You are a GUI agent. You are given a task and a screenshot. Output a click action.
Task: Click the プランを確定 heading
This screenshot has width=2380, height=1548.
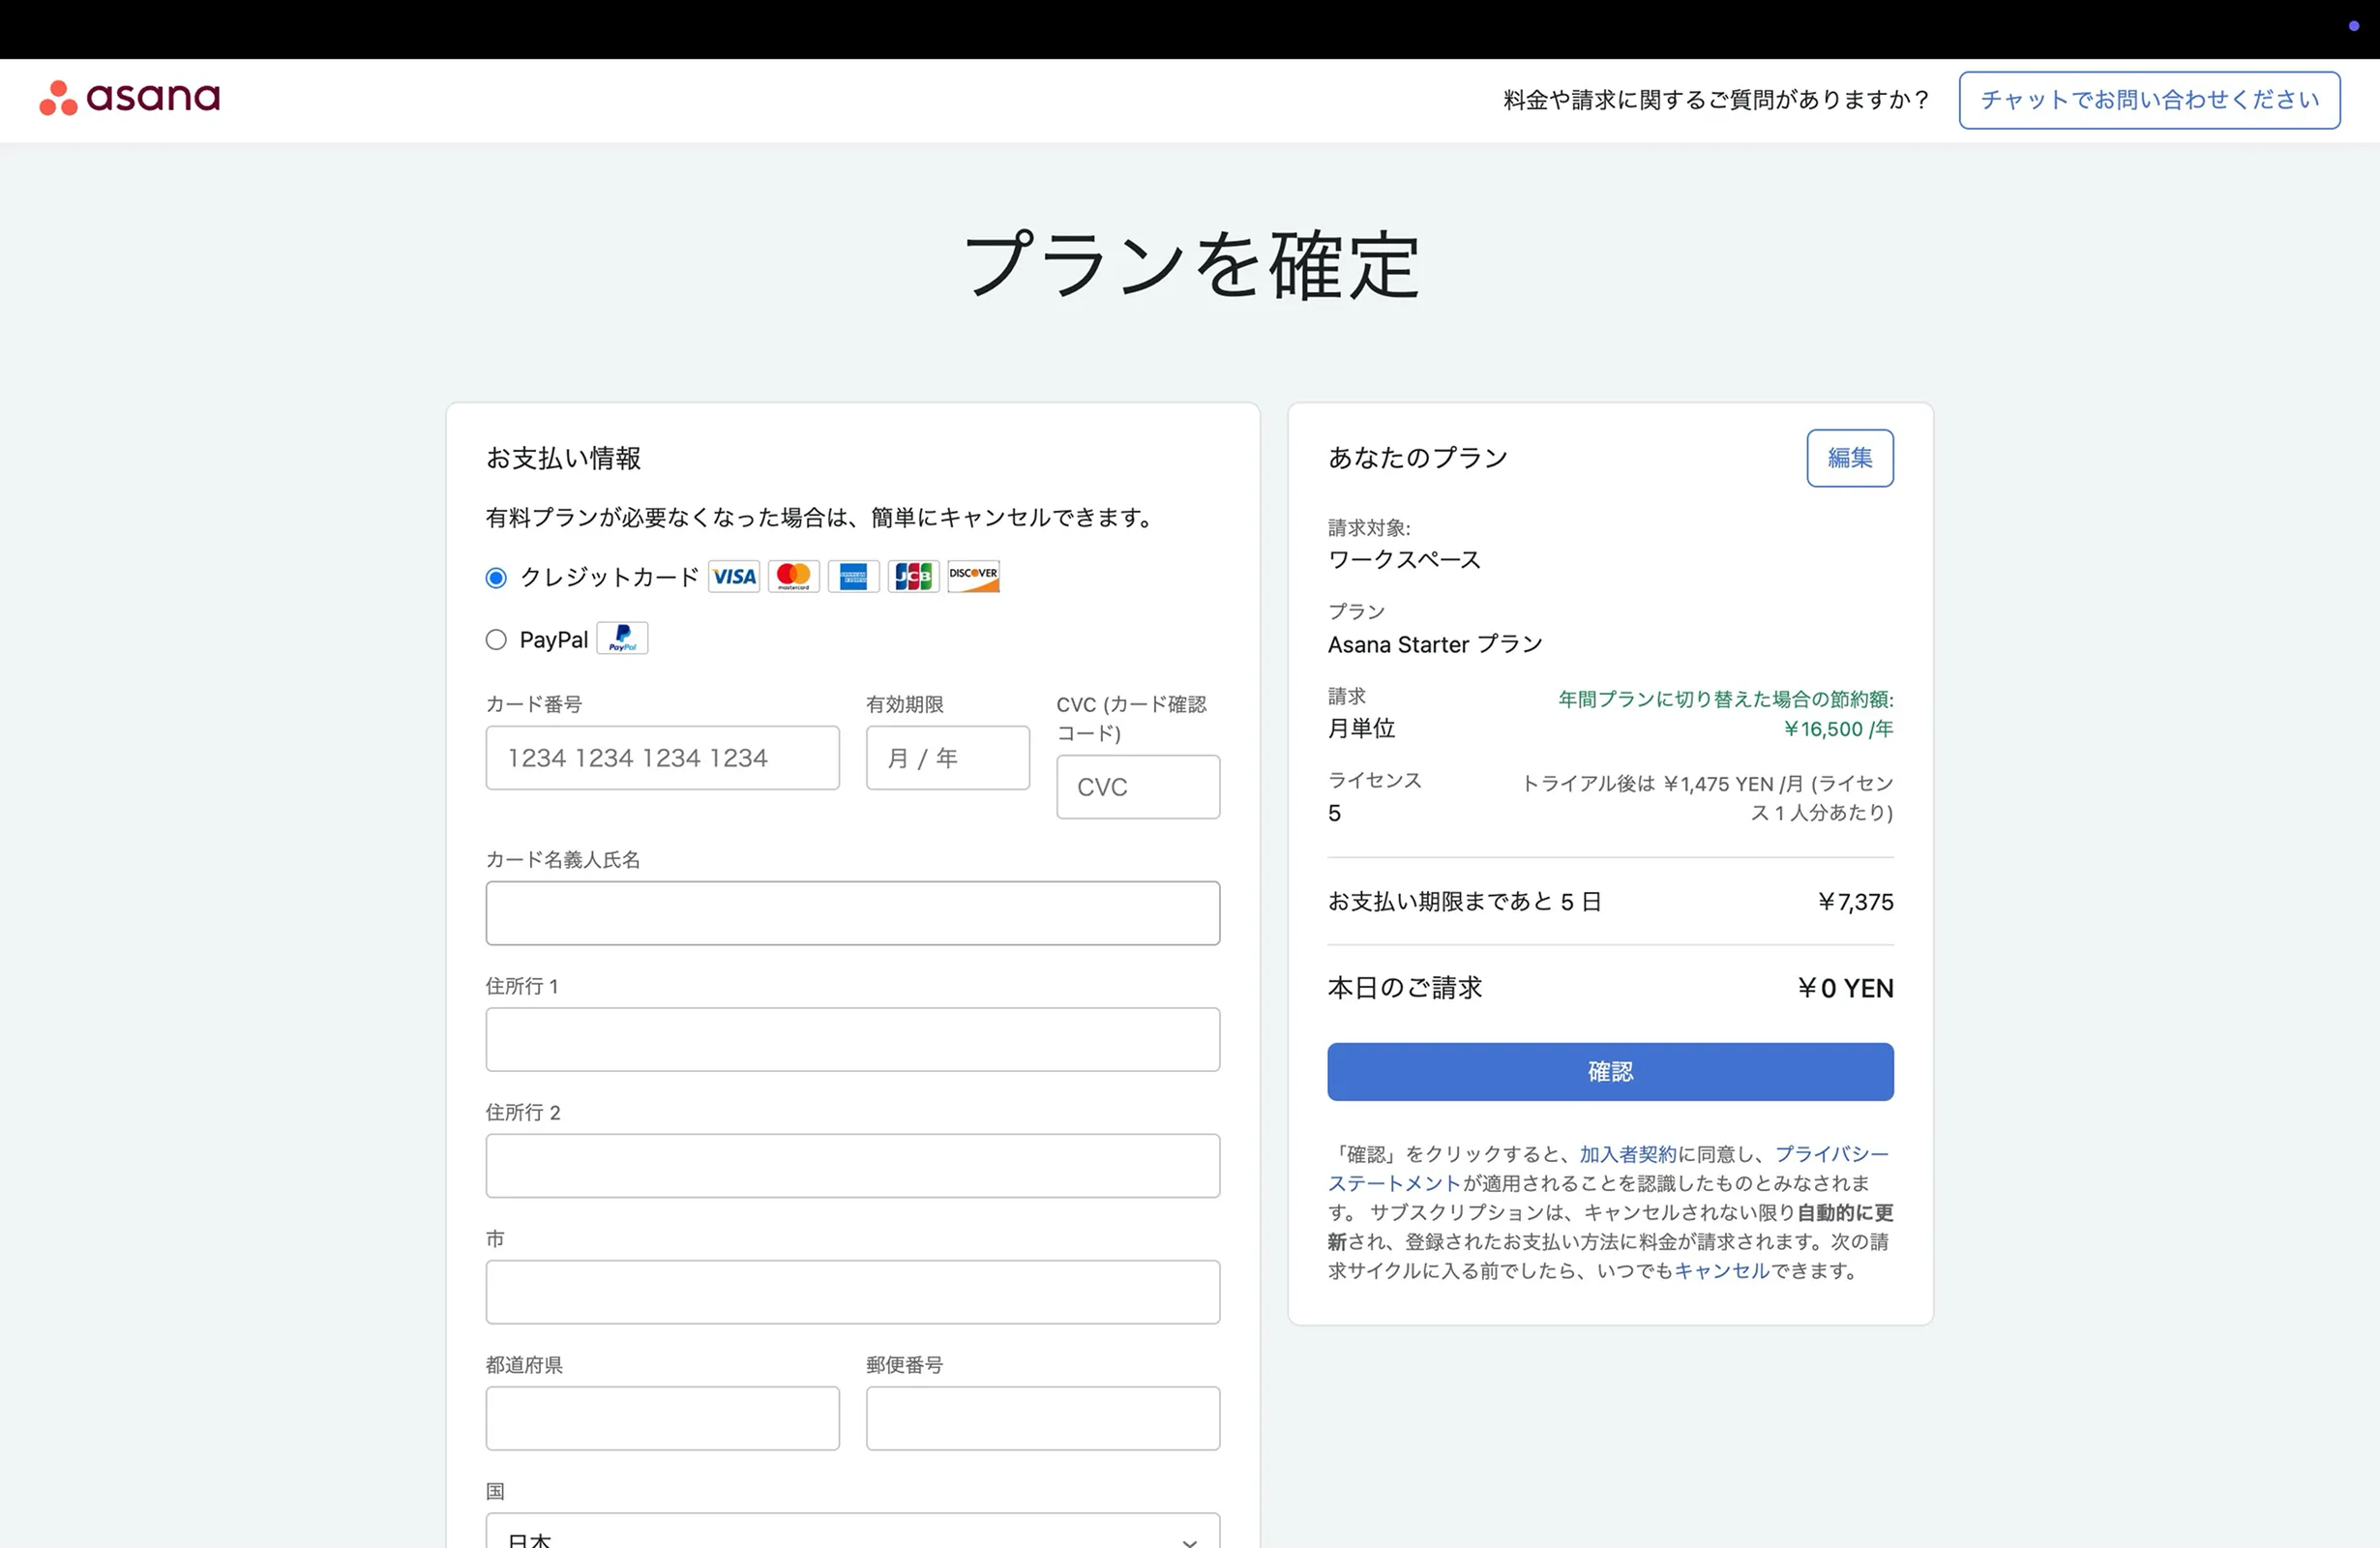click(x=1190, y=265)
